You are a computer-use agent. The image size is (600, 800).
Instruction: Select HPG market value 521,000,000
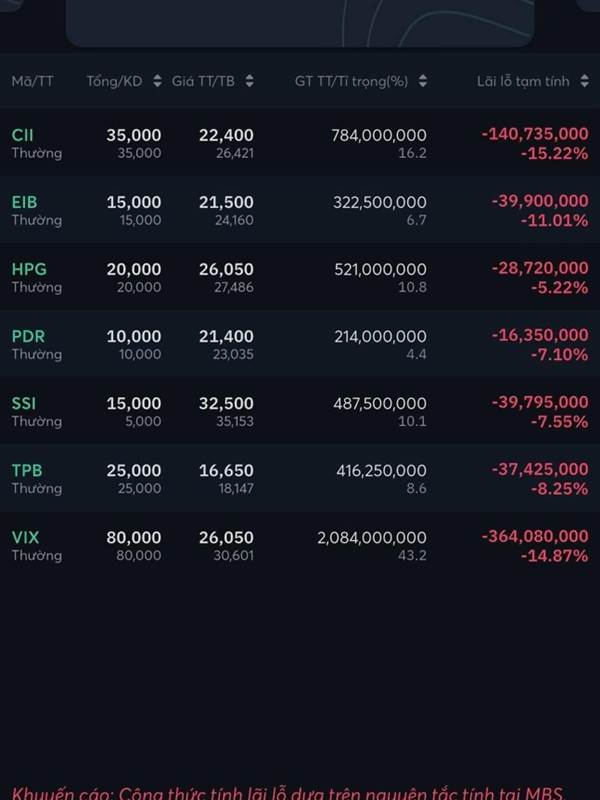coord(379,269)
